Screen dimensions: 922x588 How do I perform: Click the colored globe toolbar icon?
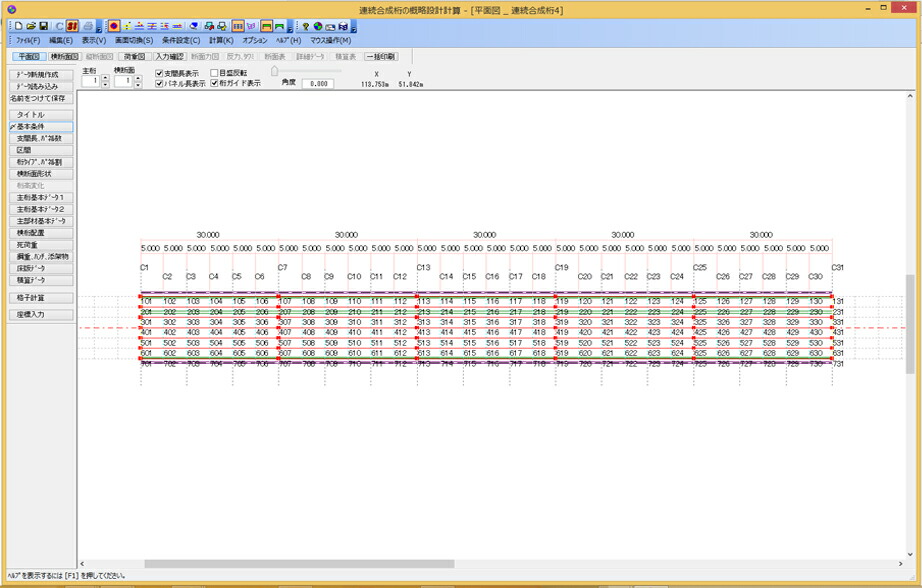point(318,26)
